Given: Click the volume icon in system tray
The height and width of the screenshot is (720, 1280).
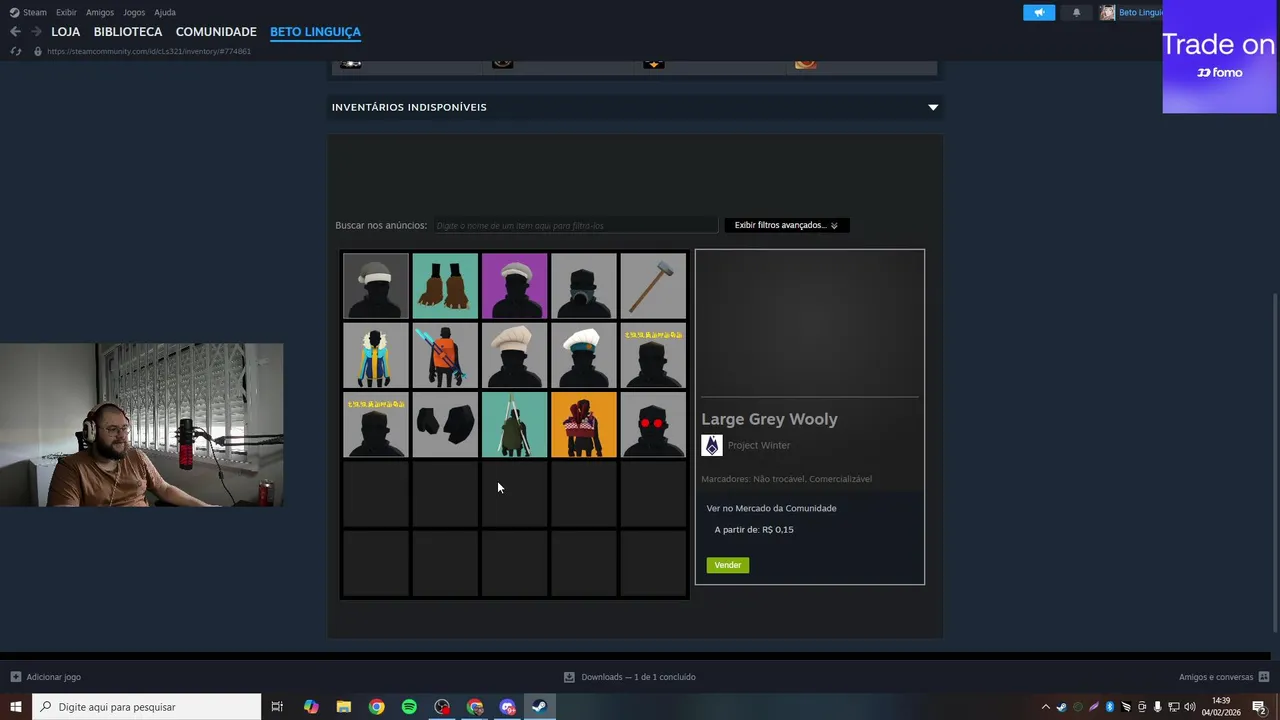Looking at the screenshot, I should click(x=1189, y=707).
